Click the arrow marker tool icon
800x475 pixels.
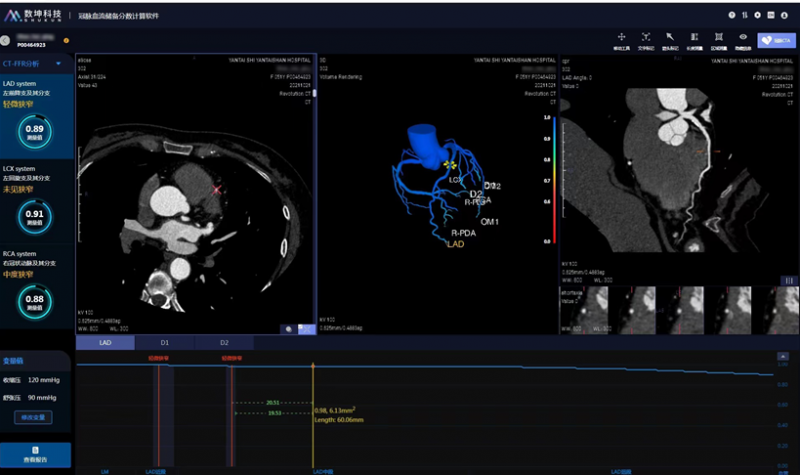pyautogui.click(x=670, y=37)
